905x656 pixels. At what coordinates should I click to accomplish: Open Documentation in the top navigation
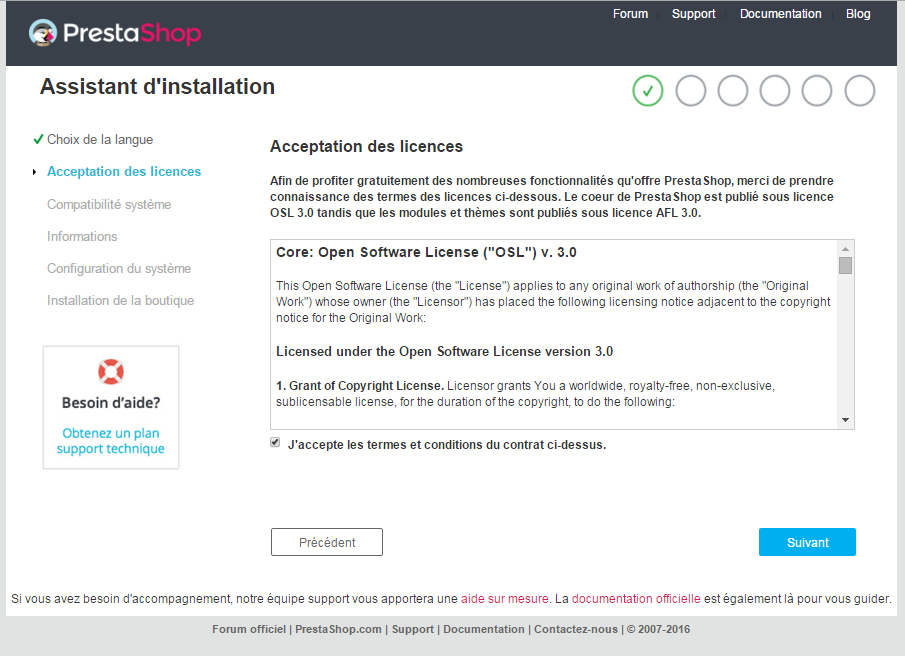click(x=780, y=14)
